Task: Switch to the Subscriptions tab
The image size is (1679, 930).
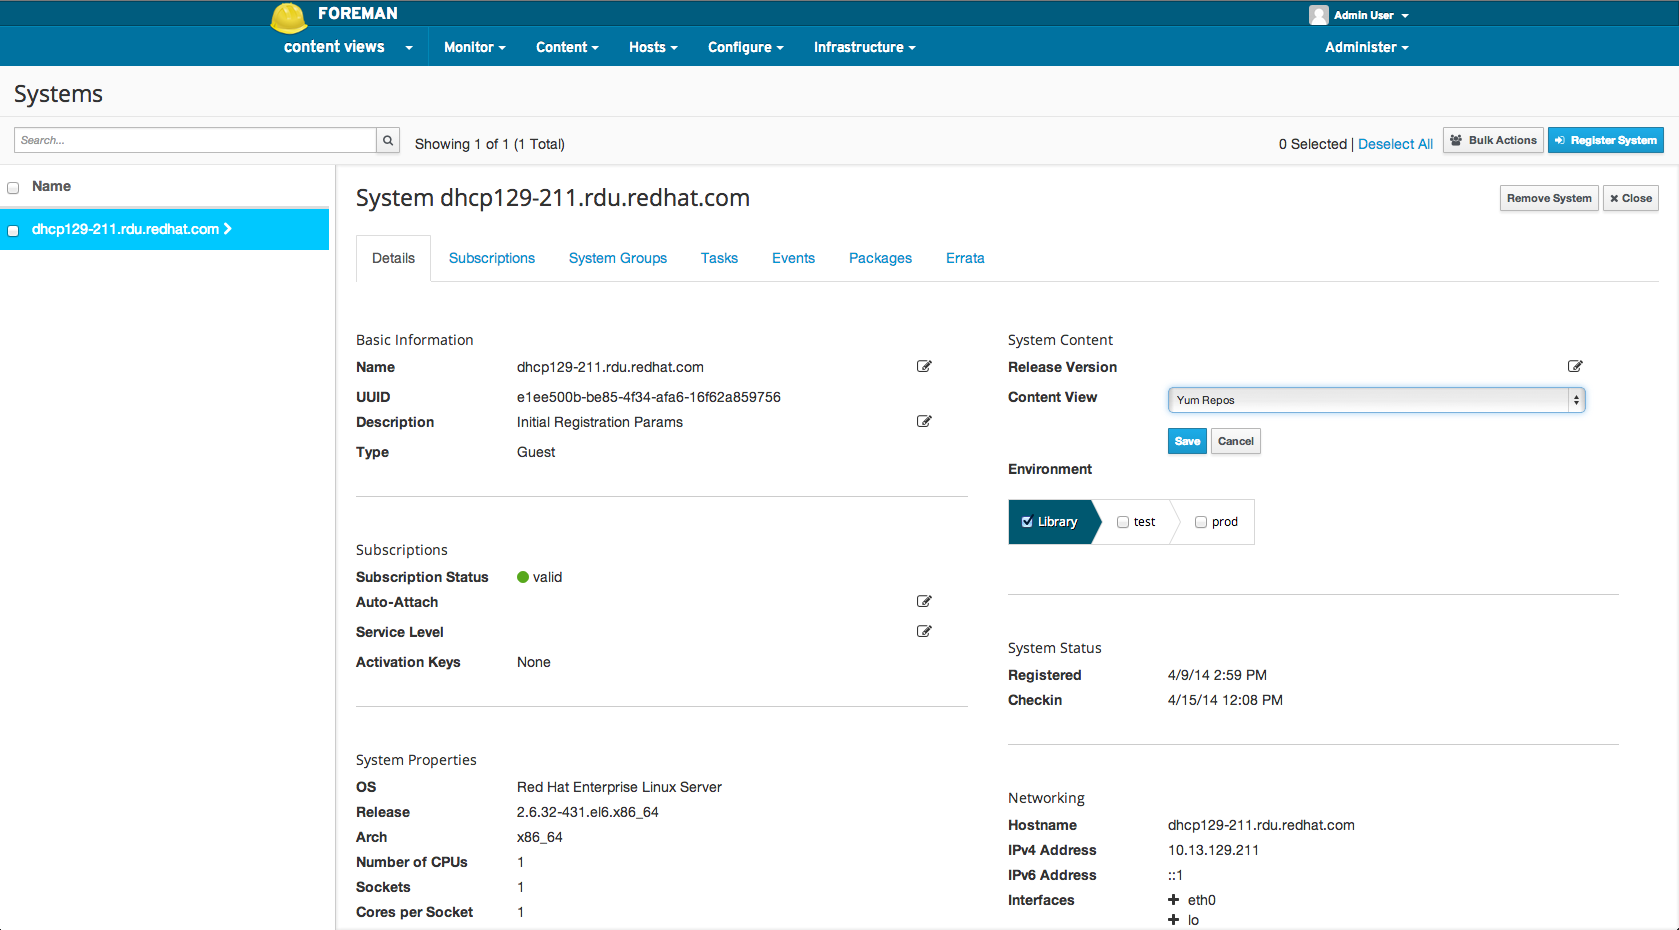Action: (492, 258)
